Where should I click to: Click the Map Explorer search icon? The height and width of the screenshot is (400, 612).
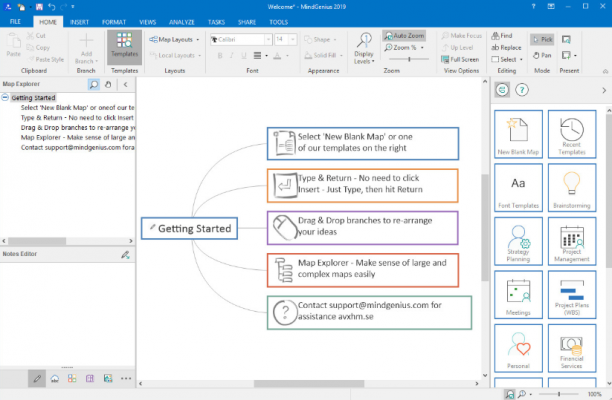94,84
